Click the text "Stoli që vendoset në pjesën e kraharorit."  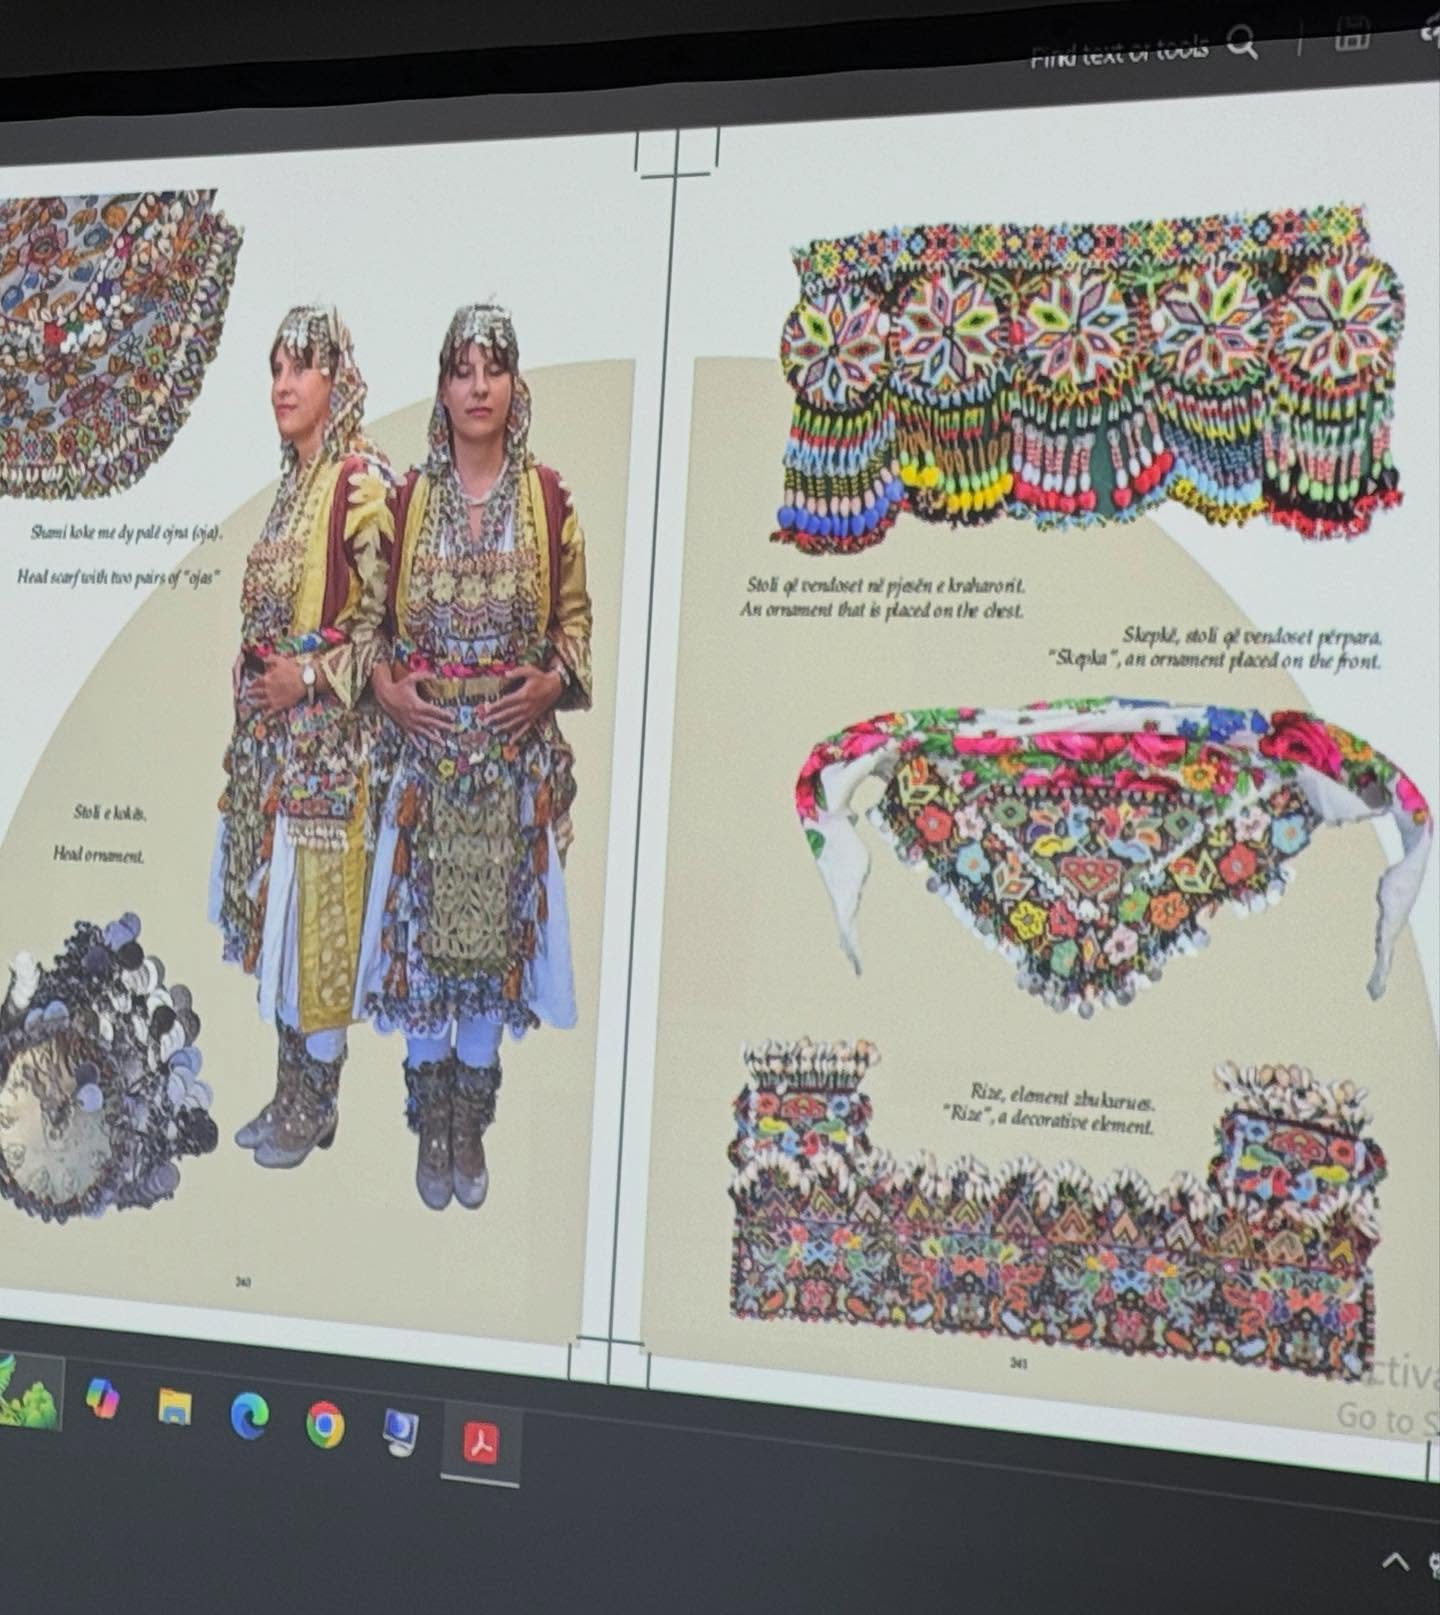[x=885, y=585]
